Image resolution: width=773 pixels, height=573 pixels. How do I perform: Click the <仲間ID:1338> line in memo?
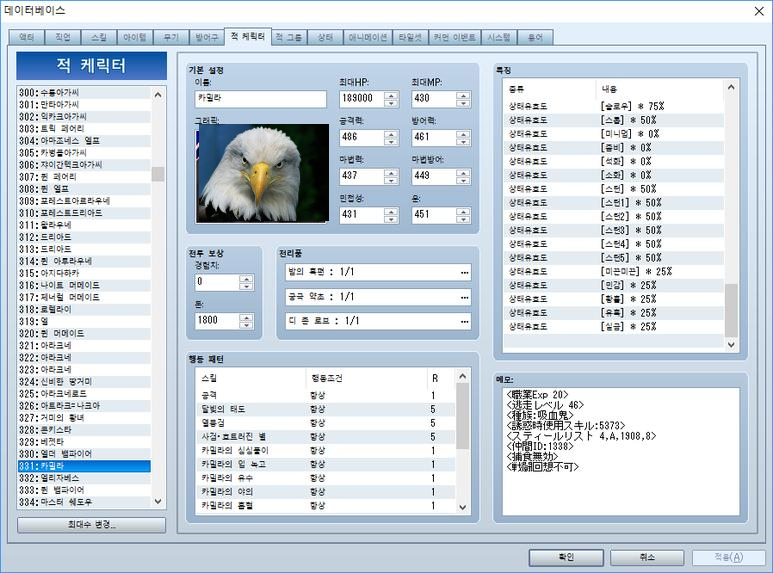[540, 446]
